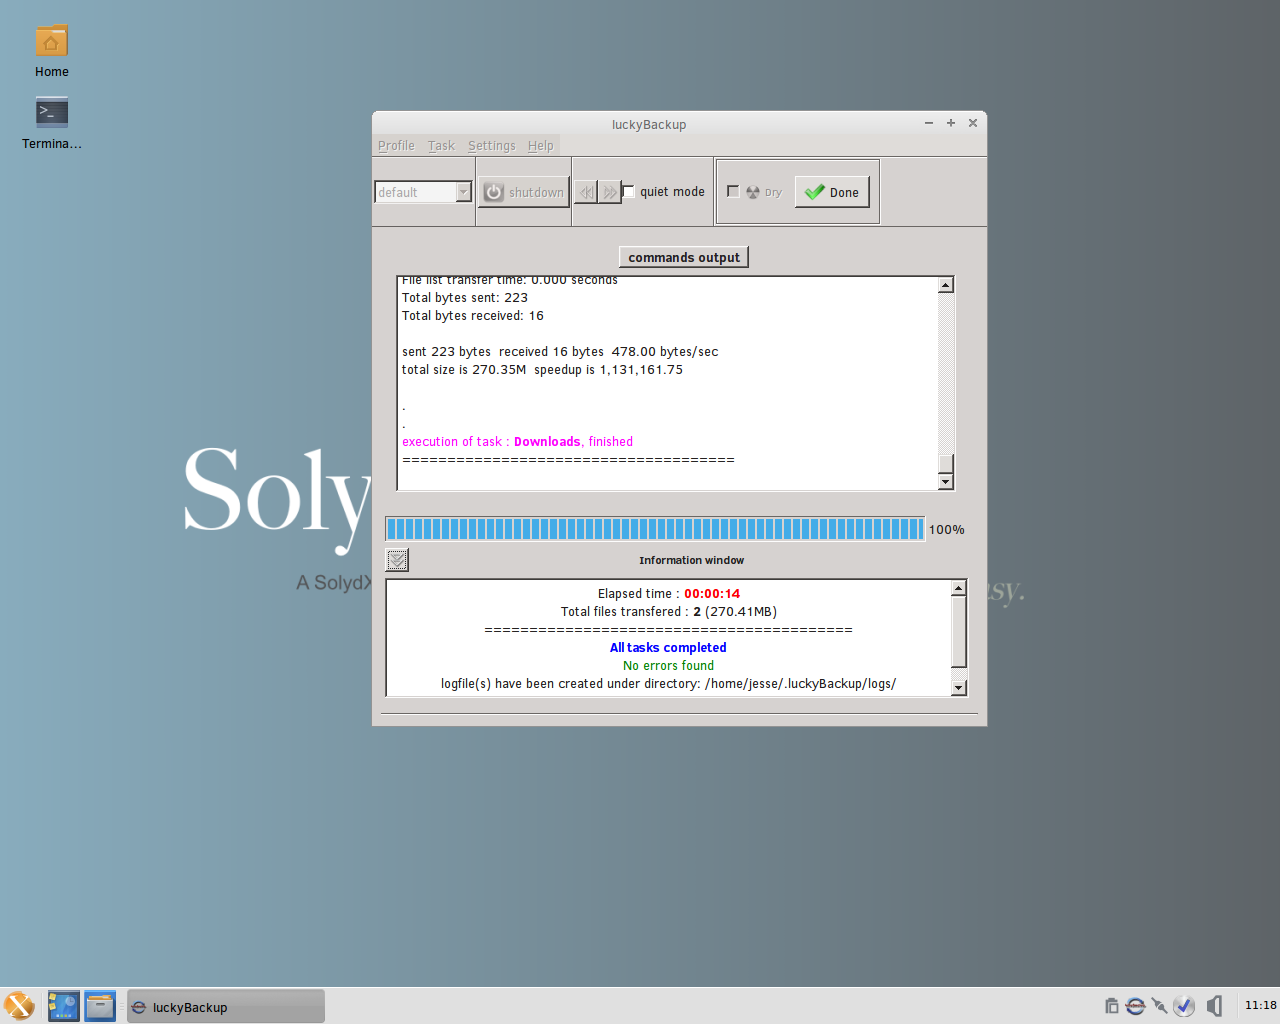Click information window scrollbar down arrow
1280x1024 pixels.
tap(959, 687)
